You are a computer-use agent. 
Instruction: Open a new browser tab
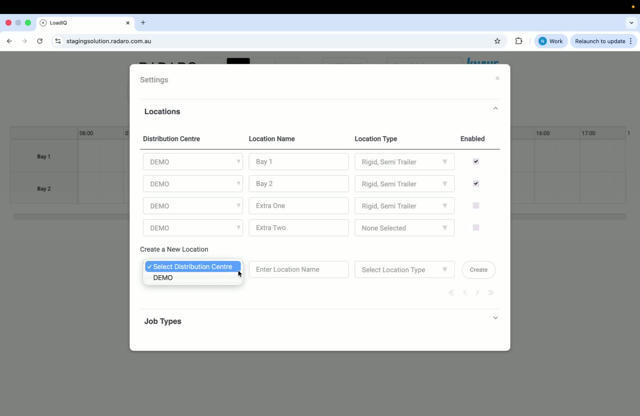click(143, 23)
